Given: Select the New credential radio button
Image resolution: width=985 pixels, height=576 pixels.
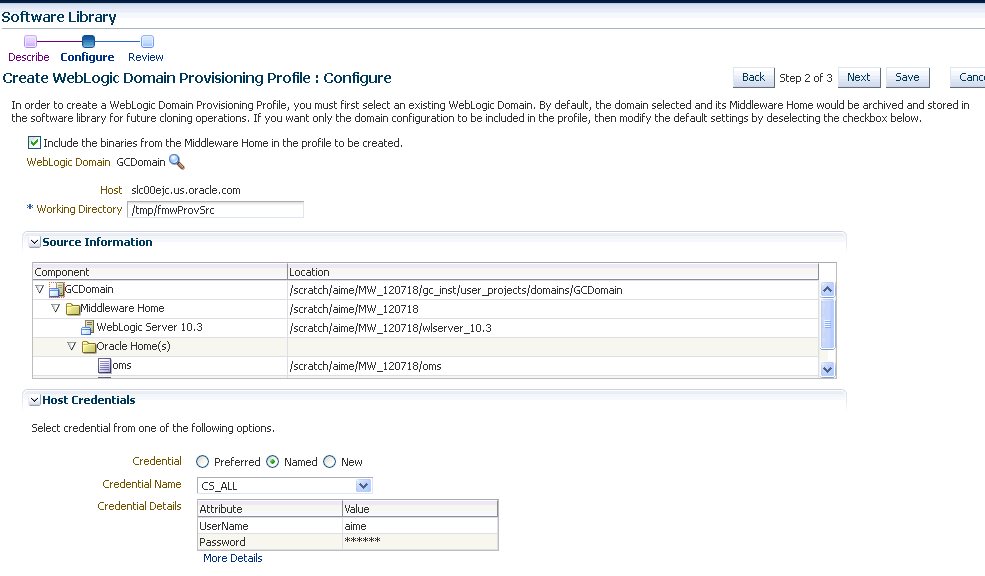Looking at the screenshot, I should (330, 462).
